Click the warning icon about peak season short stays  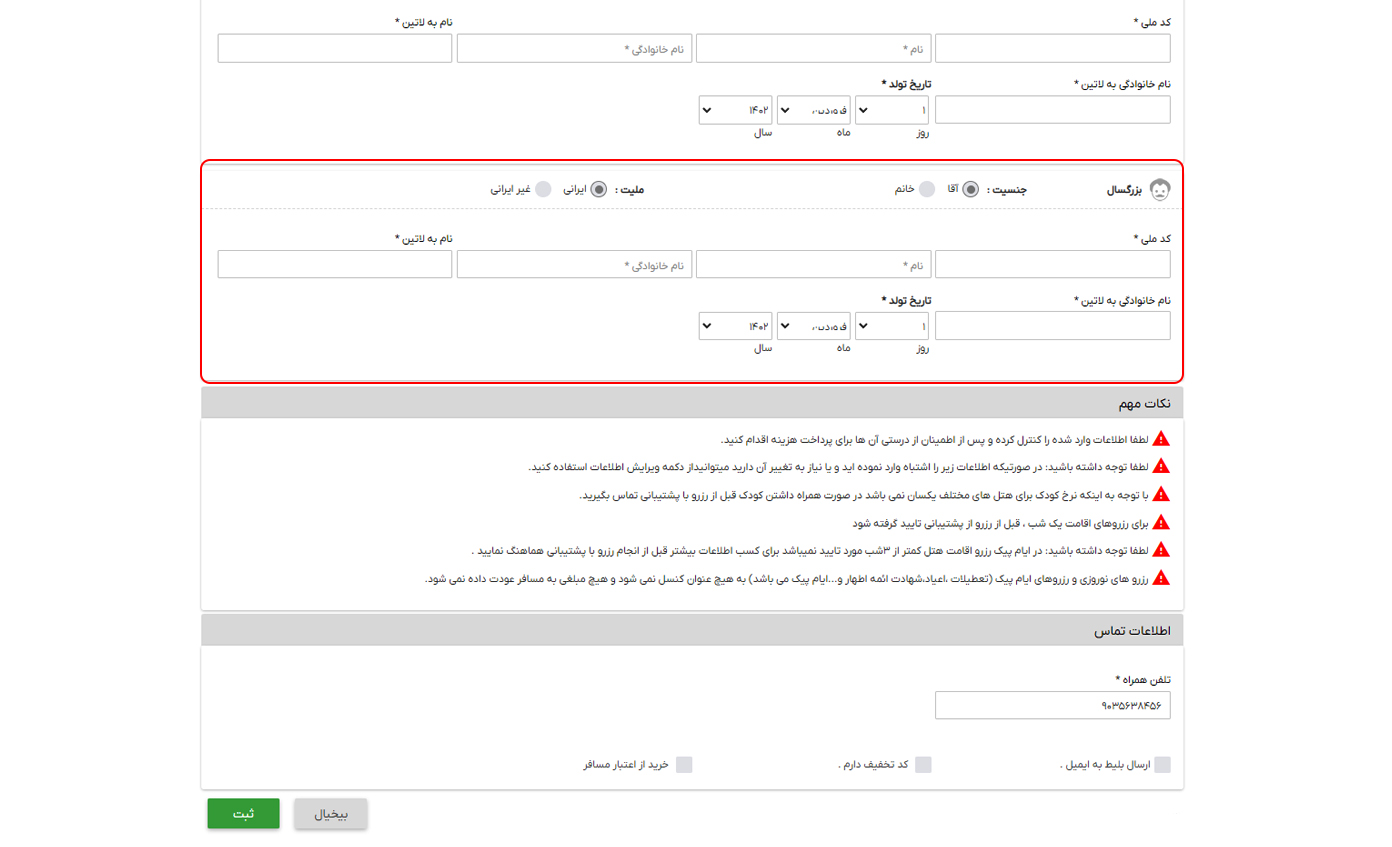click(1161, 549)
